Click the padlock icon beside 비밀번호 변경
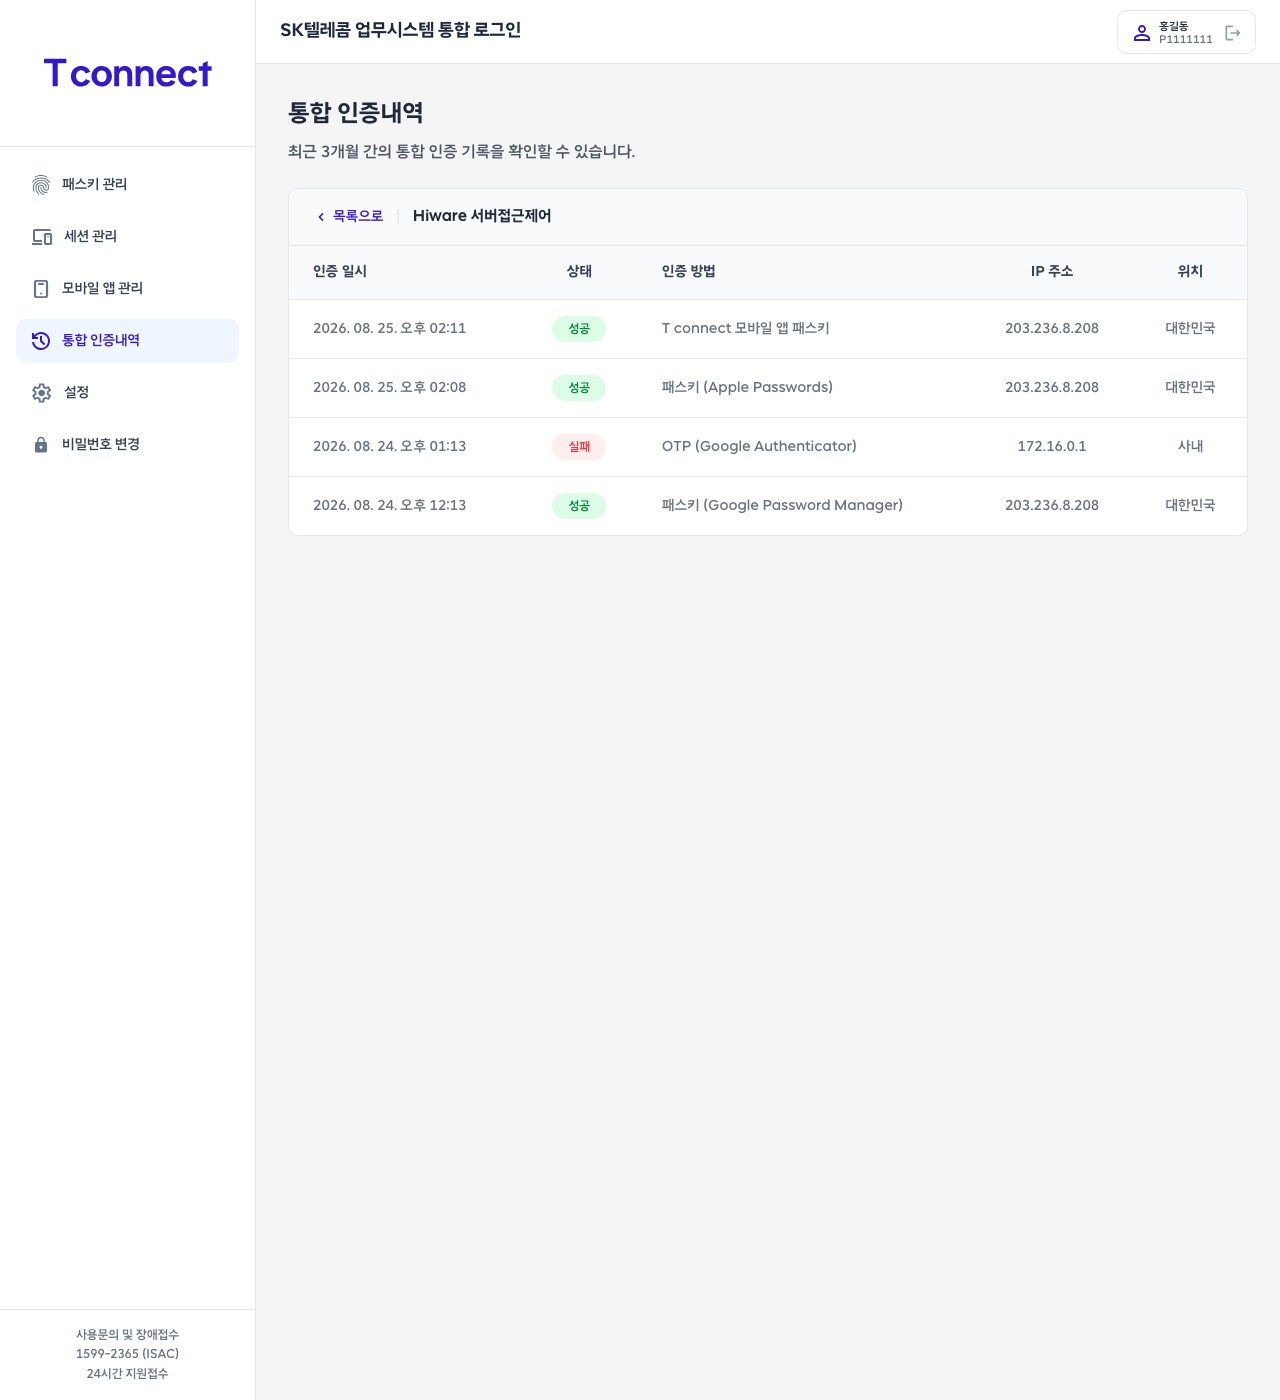 pos(41,445)
